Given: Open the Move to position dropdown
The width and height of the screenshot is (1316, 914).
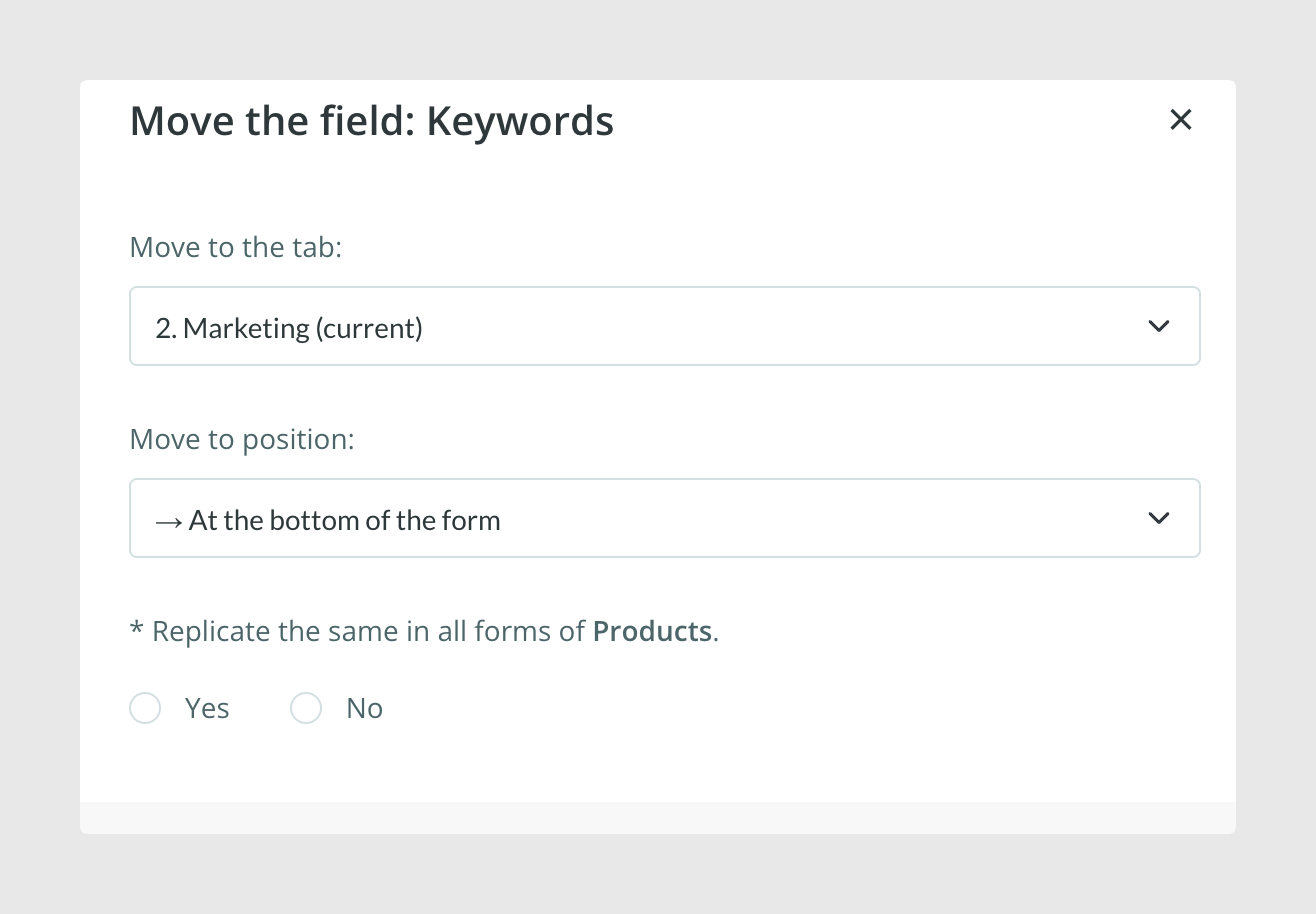Looking at the screenshot, I should 665,518.
